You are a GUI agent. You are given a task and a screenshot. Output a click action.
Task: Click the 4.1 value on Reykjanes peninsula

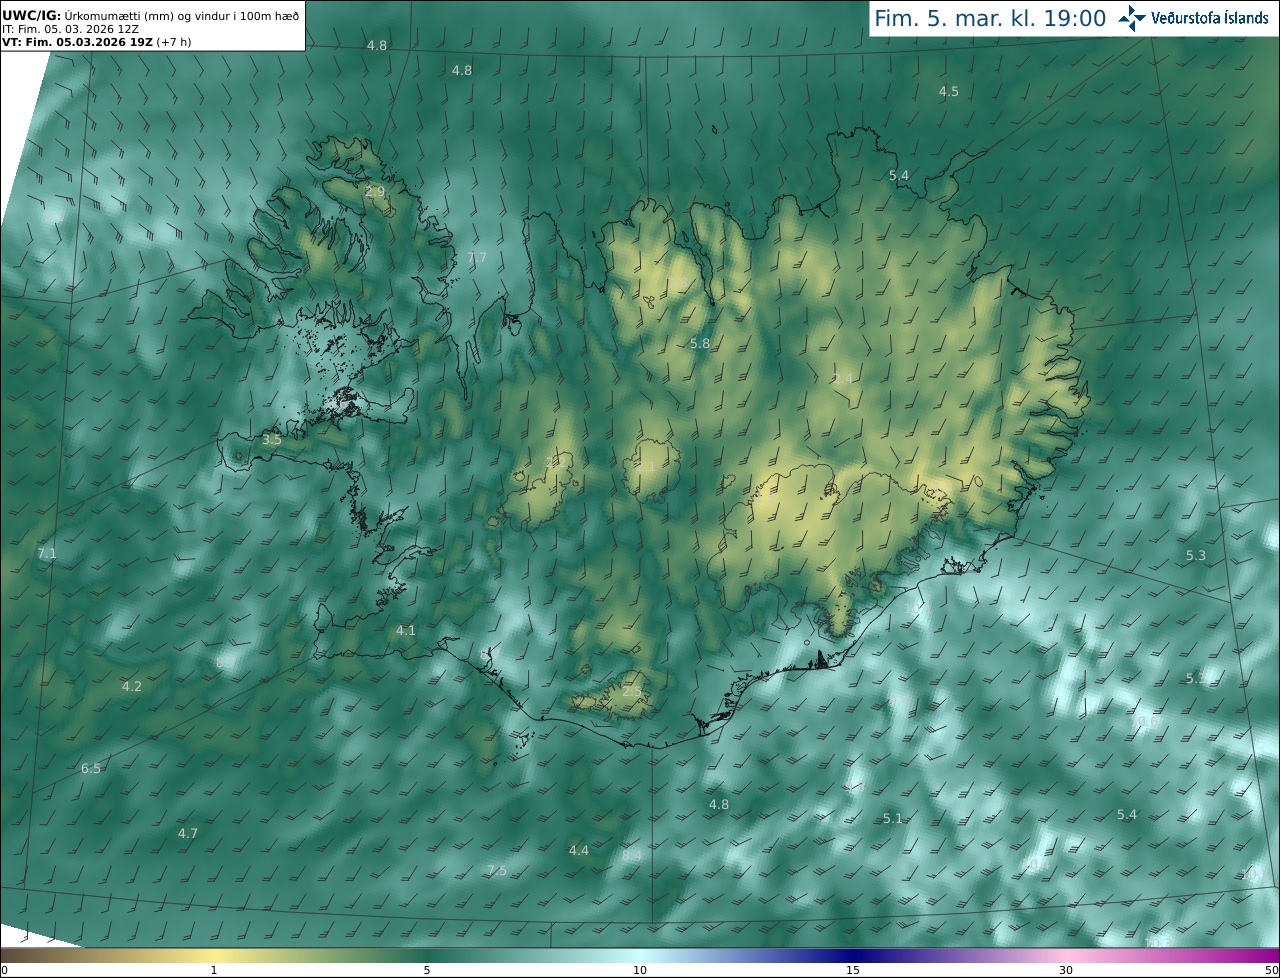(x=405, y=631)
